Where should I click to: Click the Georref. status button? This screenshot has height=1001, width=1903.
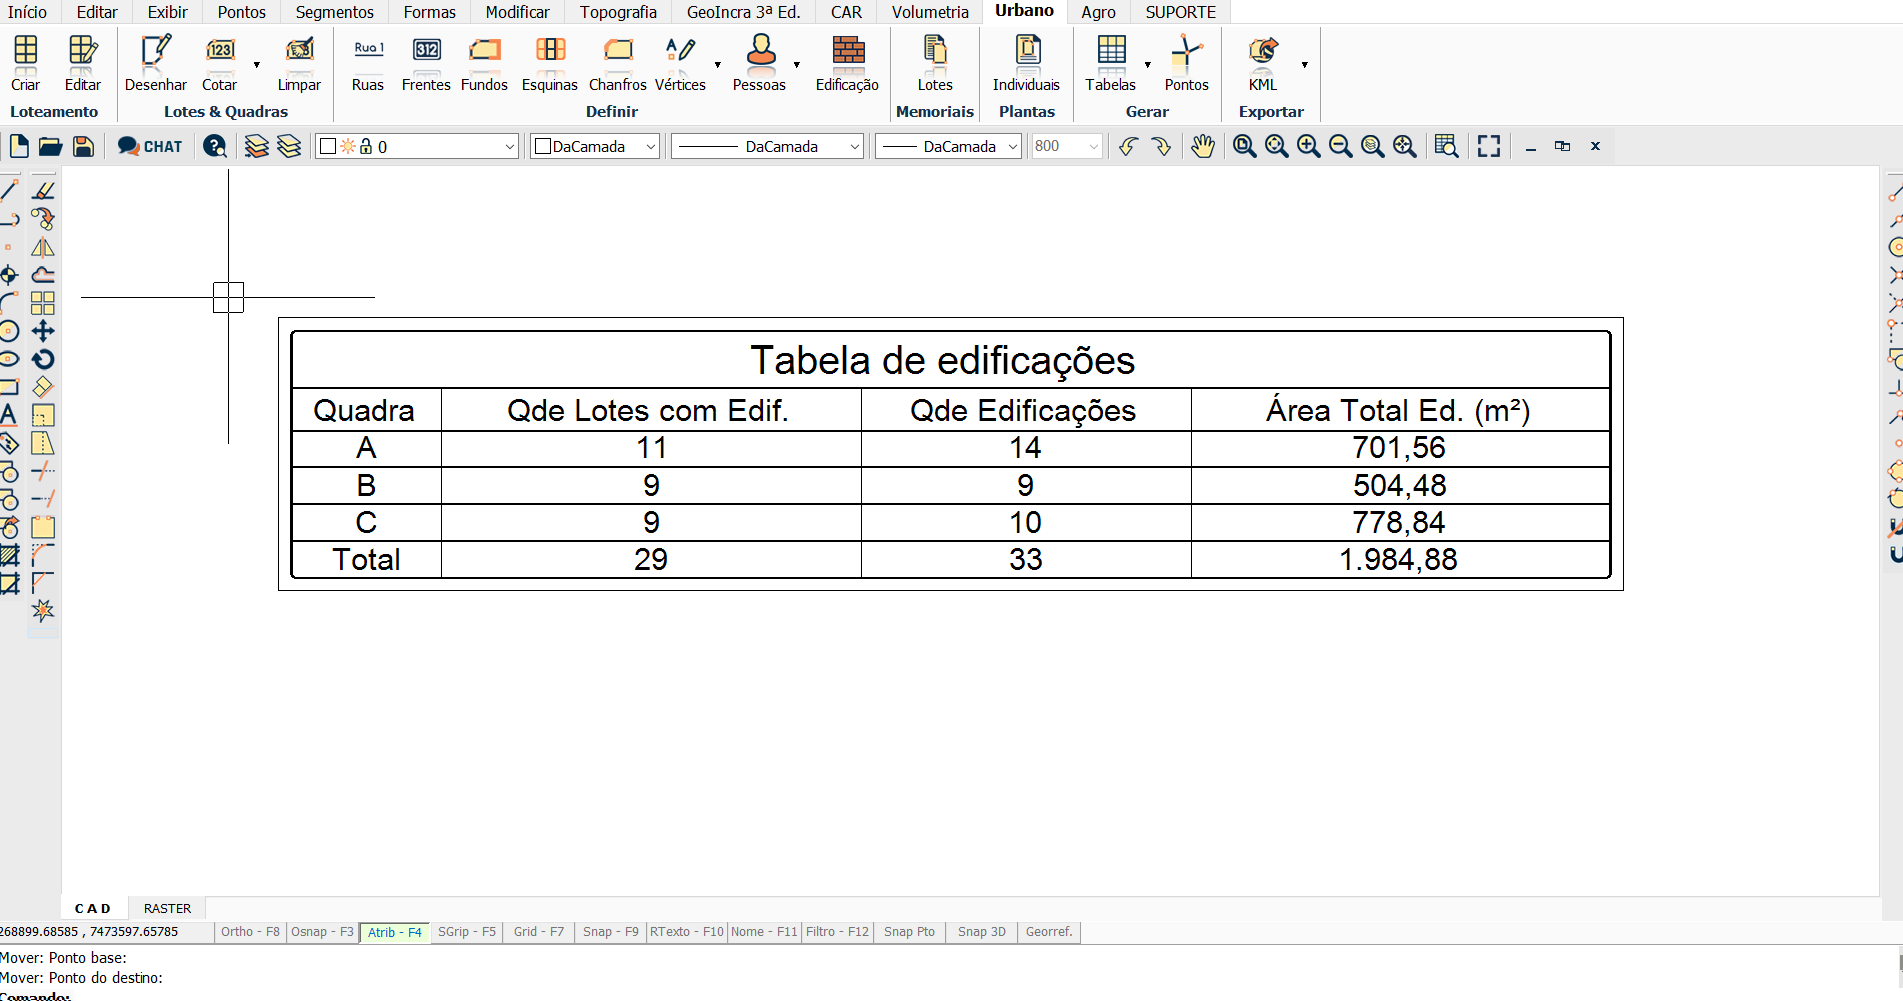click(1048, 932)
